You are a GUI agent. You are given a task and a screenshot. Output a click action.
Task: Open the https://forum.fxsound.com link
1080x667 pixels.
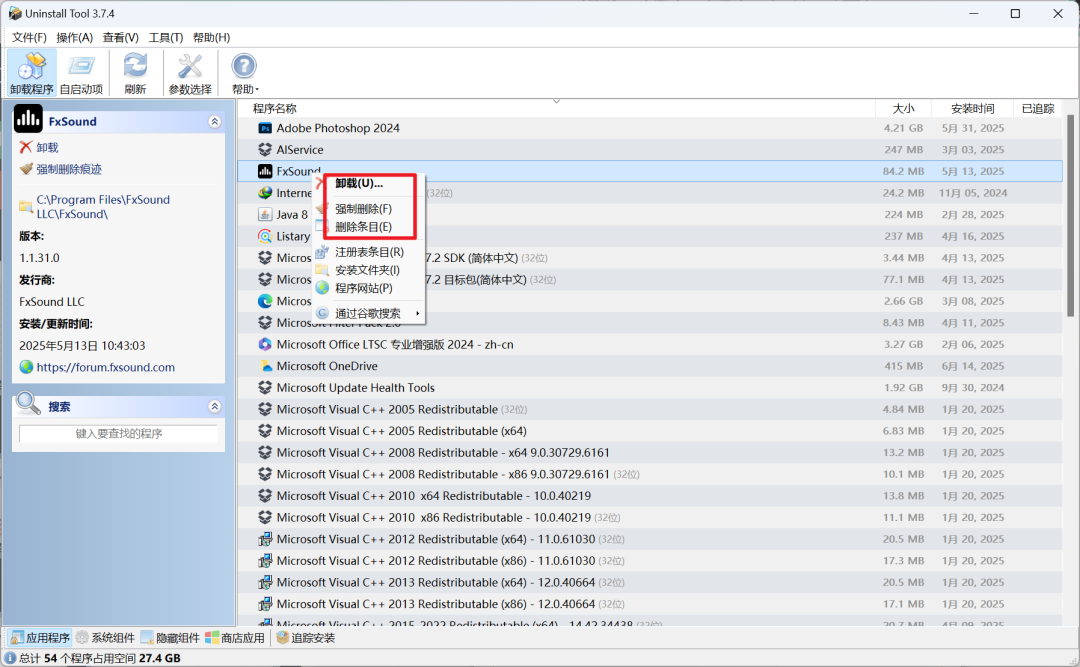pos(105,367)
